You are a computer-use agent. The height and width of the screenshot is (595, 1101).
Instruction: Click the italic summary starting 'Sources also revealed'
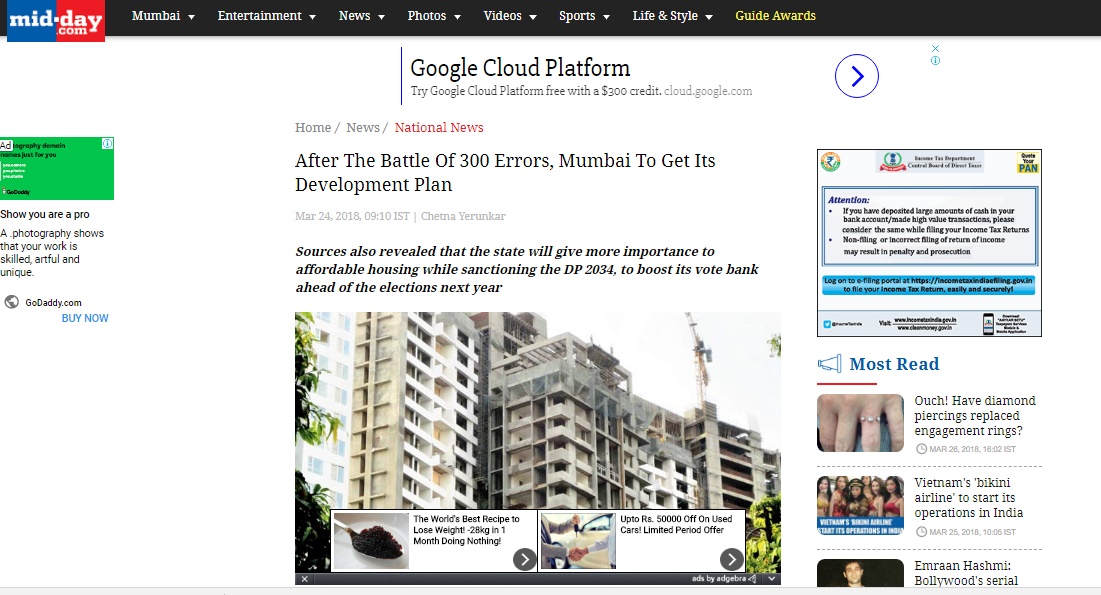click(x=527, y=269)
